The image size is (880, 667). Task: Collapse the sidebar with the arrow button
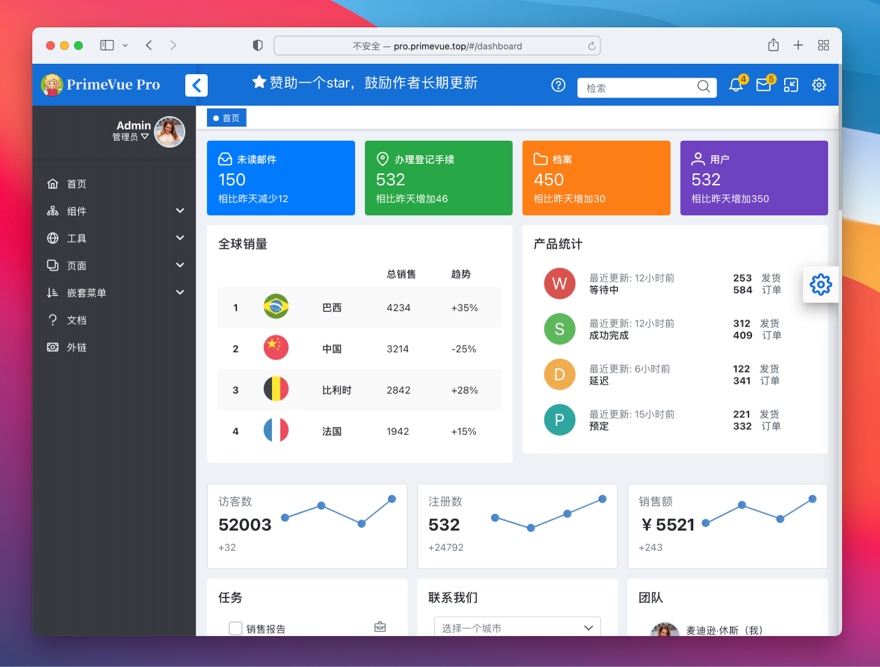(x=197, y=85)
